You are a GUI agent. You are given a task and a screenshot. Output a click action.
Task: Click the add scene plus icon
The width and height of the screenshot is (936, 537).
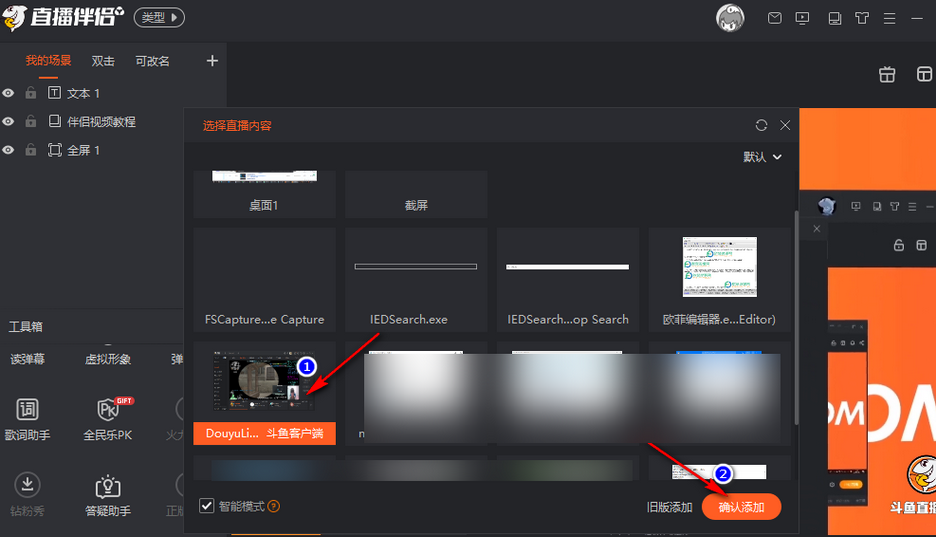212,61
